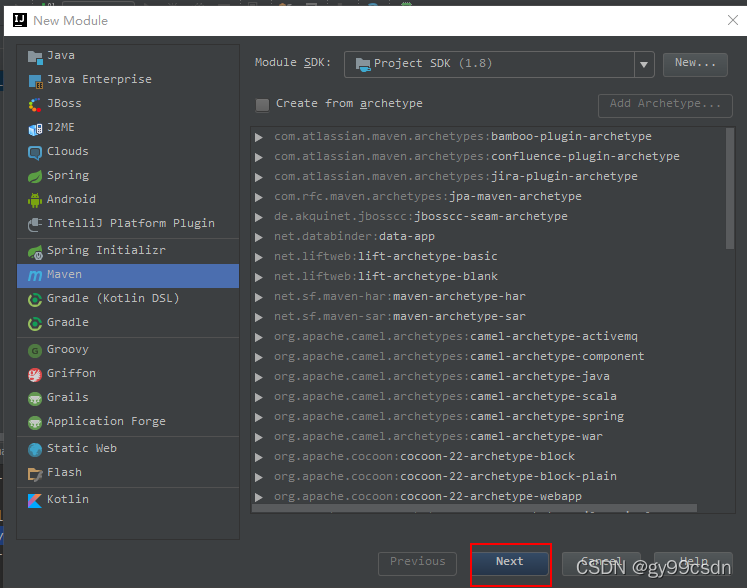Select the Flash folder icon

[35, 473]
